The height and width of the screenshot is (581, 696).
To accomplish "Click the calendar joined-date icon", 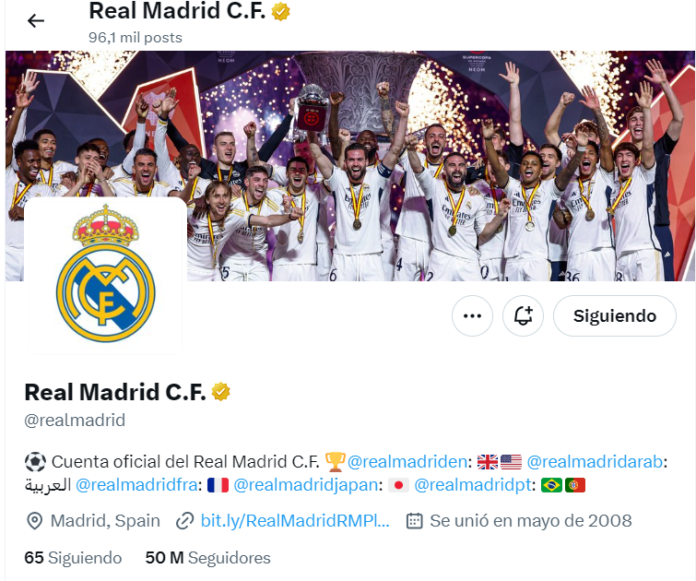I will (x=415, y=521).
